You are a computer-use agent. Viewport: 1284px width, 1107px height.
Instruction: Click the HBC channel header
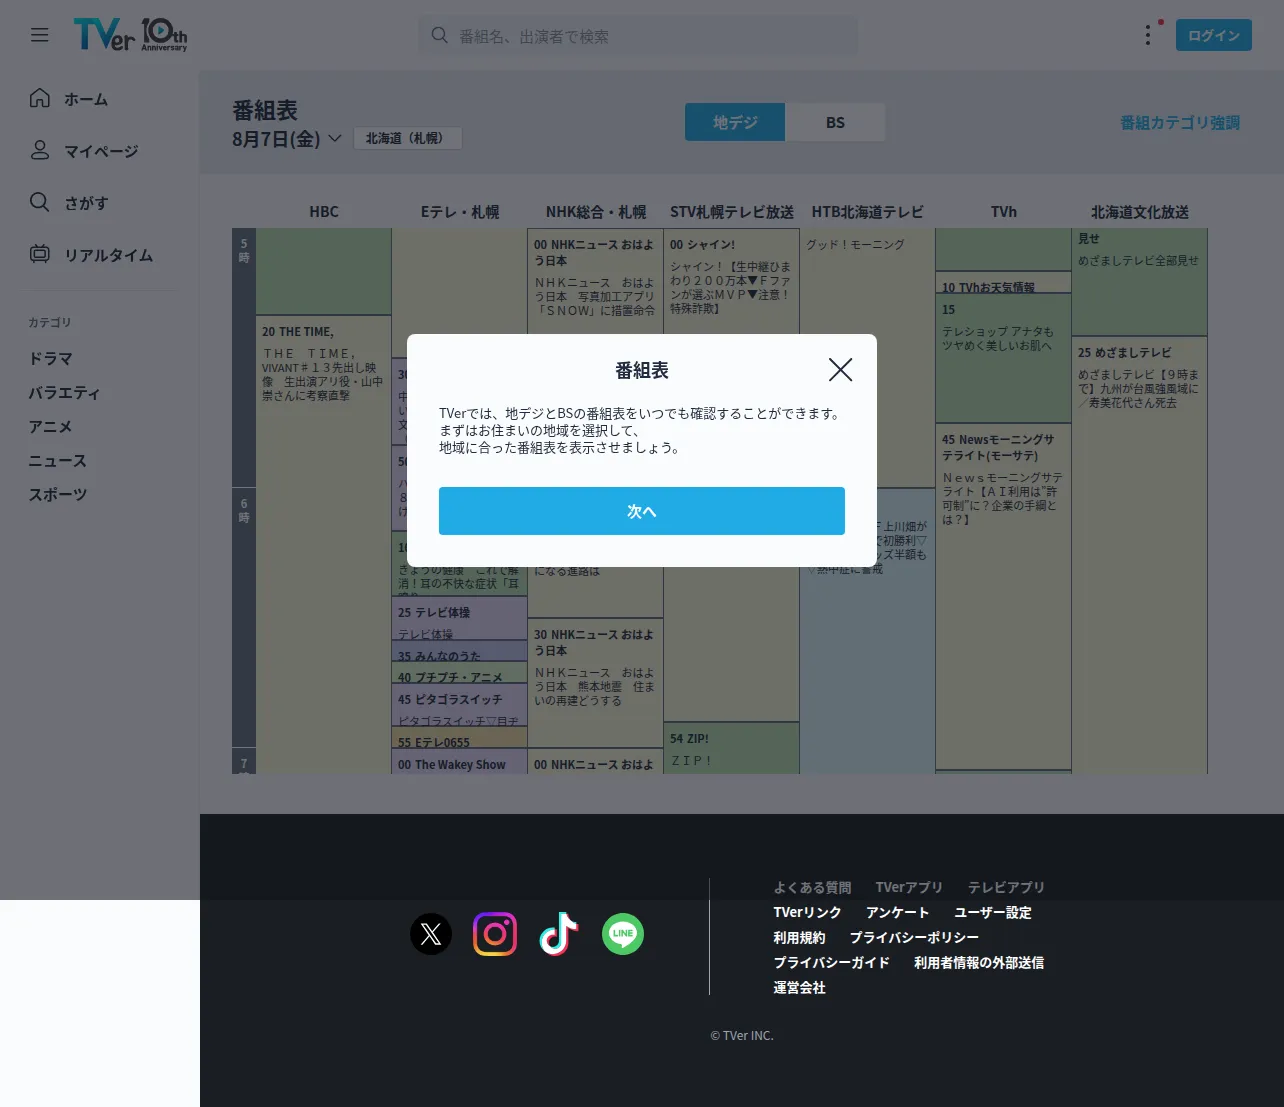[324, 212]
